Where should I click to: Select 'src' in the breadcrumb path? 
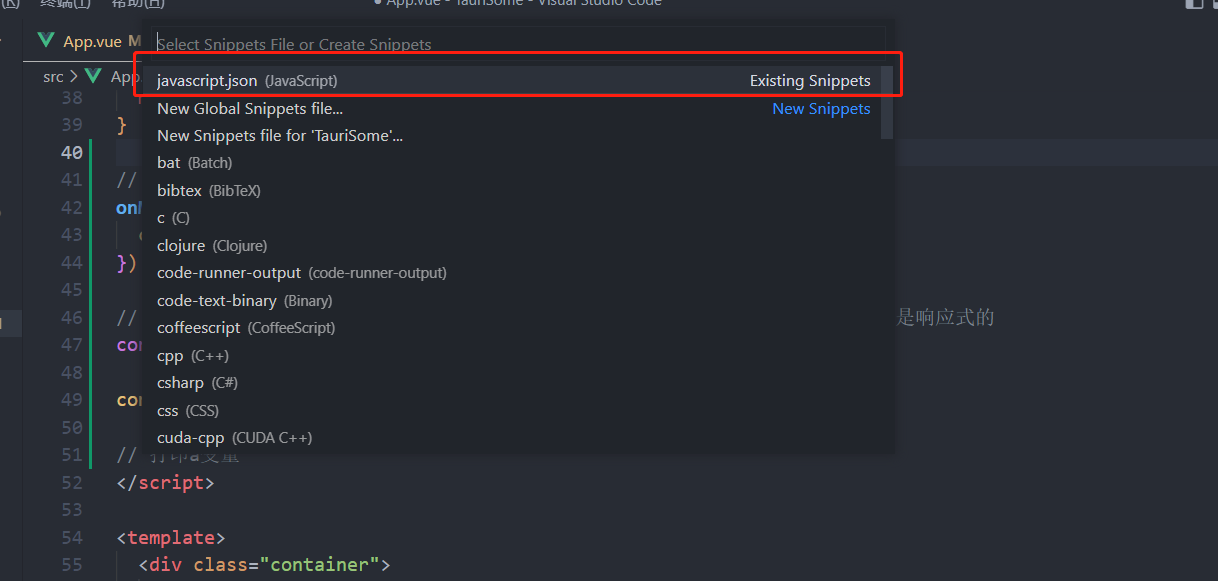click(x=53, y=76)
